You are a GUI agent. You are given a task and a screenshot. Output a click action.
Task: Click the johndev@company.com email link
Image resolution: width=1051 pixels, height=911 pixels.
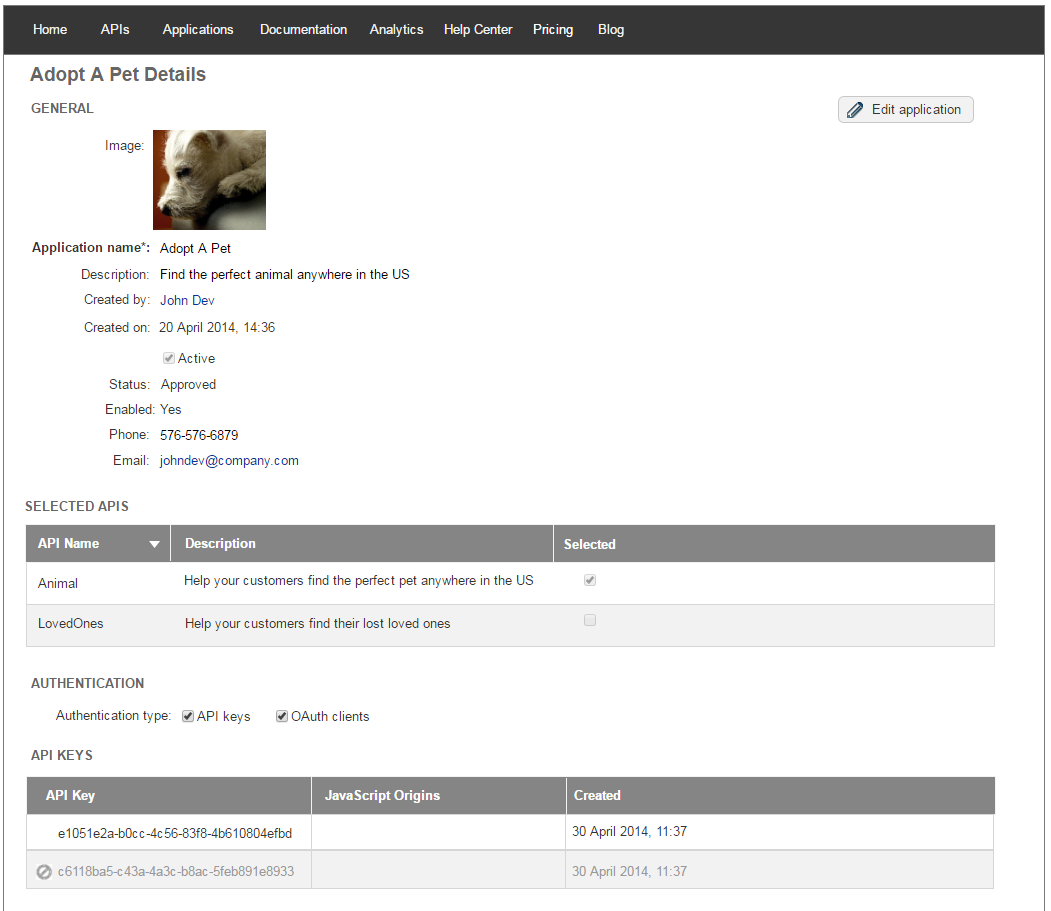tap(229, 461)
